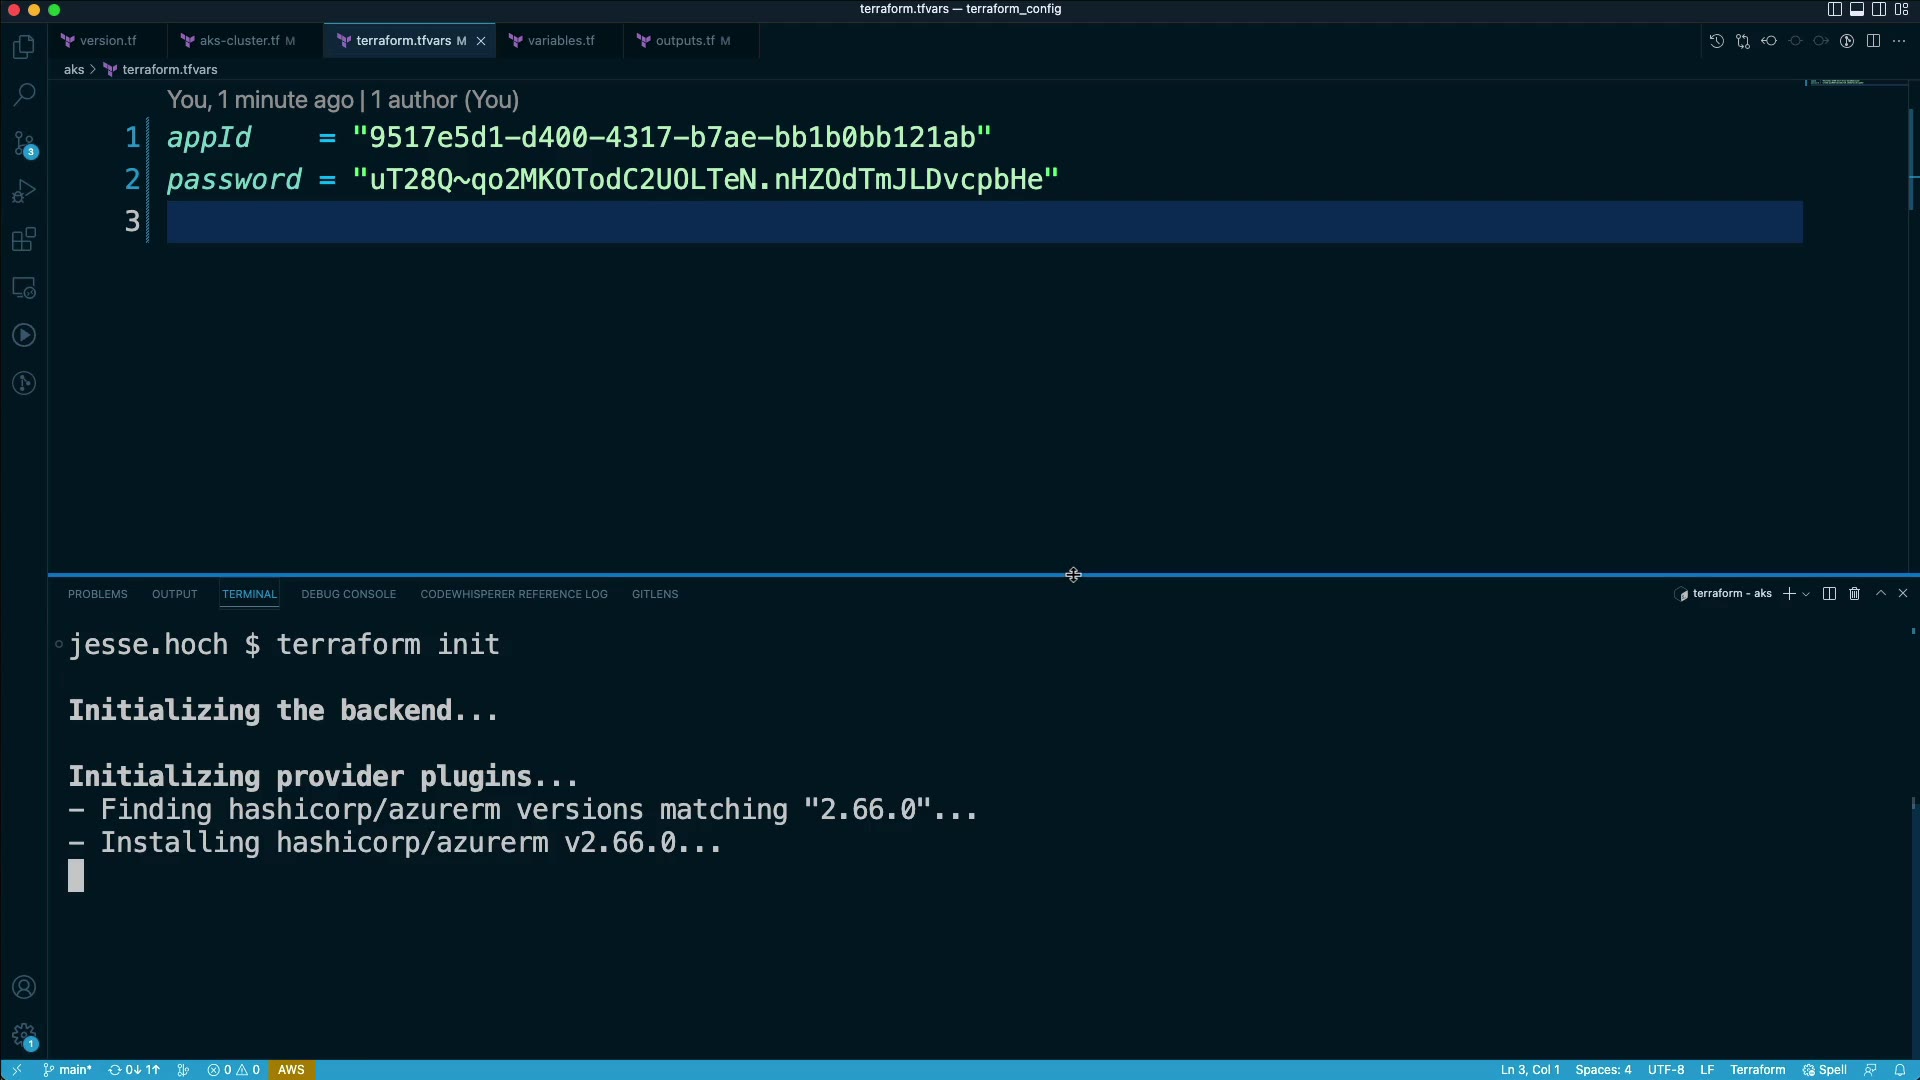This screenshot has height=1080, width=1920.
Task: Open the Extensions view
Action: click(24, 240)
